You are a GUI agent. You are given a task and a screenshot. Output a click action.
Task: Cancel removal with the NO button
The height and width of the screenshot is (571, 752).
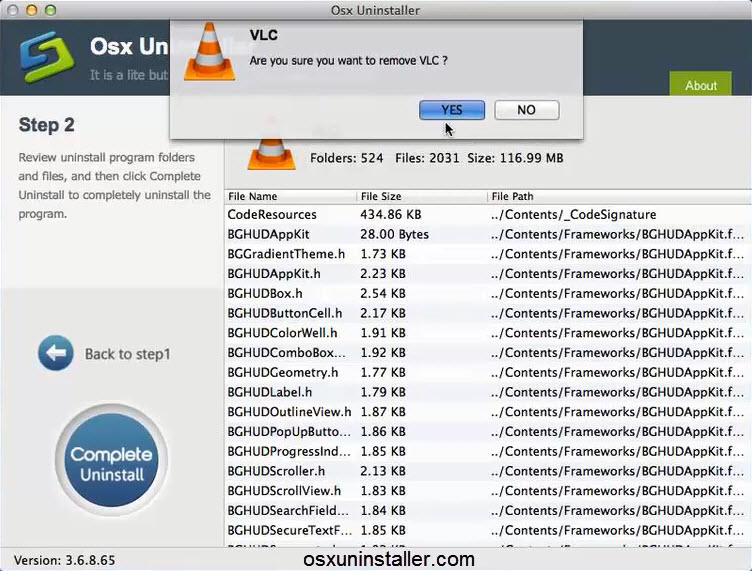(526, 110)
